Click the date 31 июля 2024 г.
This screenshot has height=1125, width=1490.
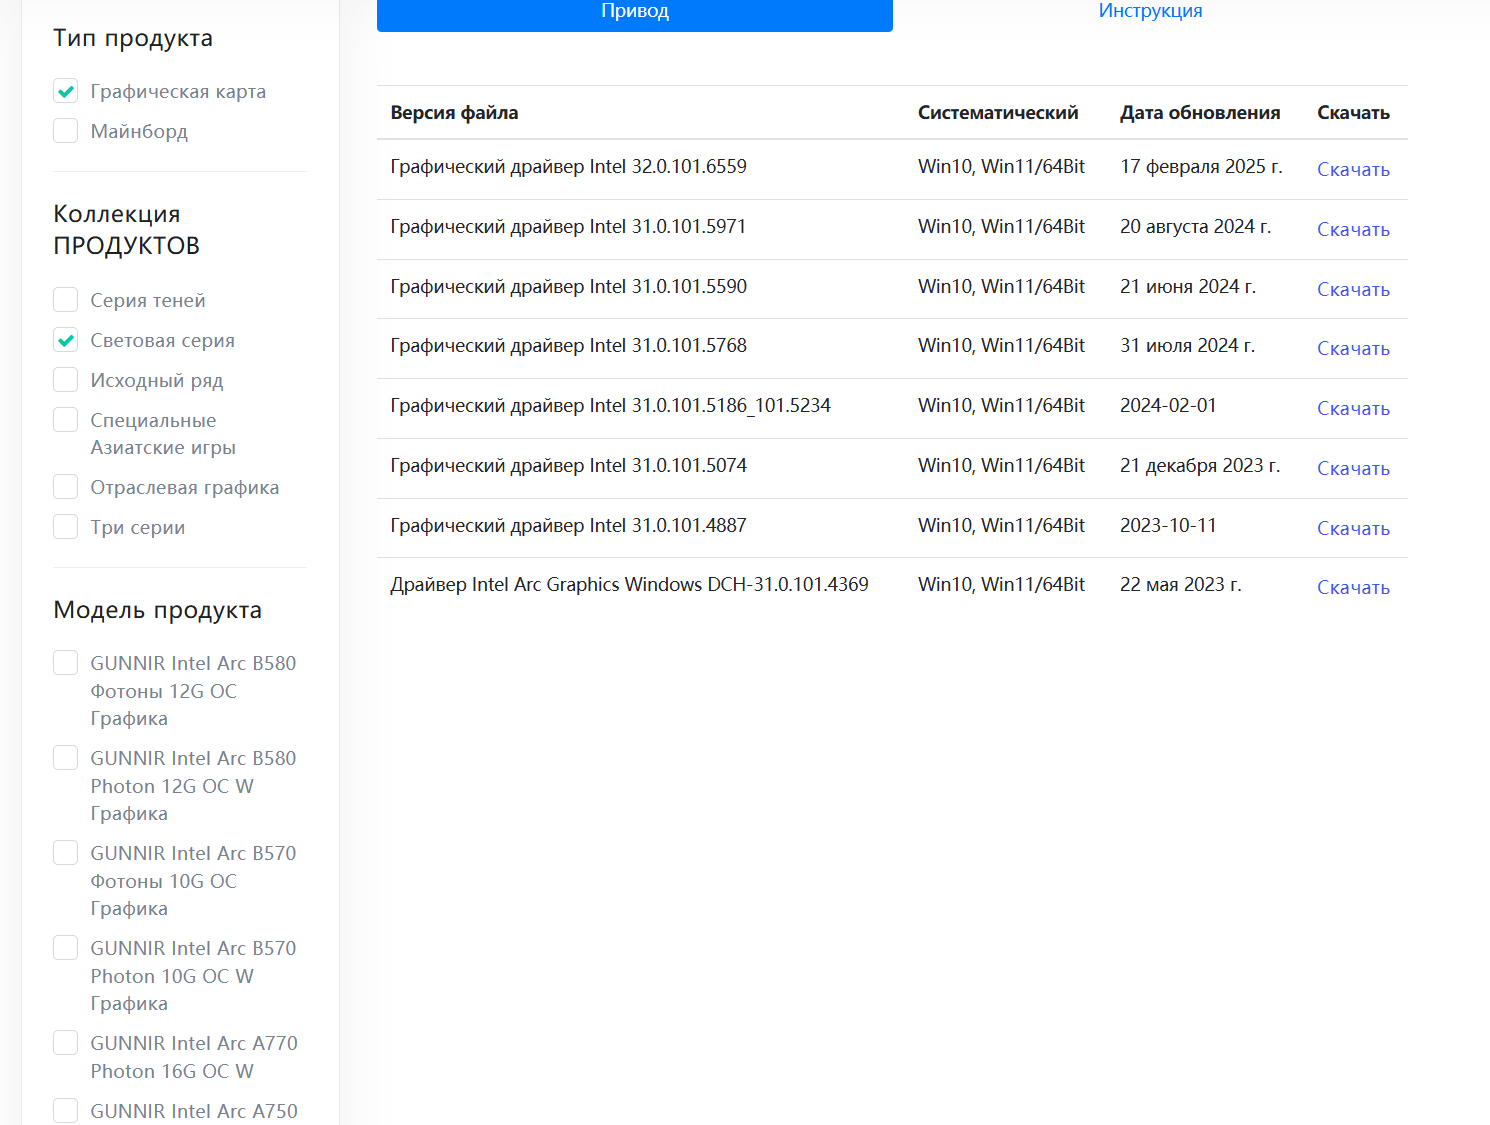pos(1187,346)
